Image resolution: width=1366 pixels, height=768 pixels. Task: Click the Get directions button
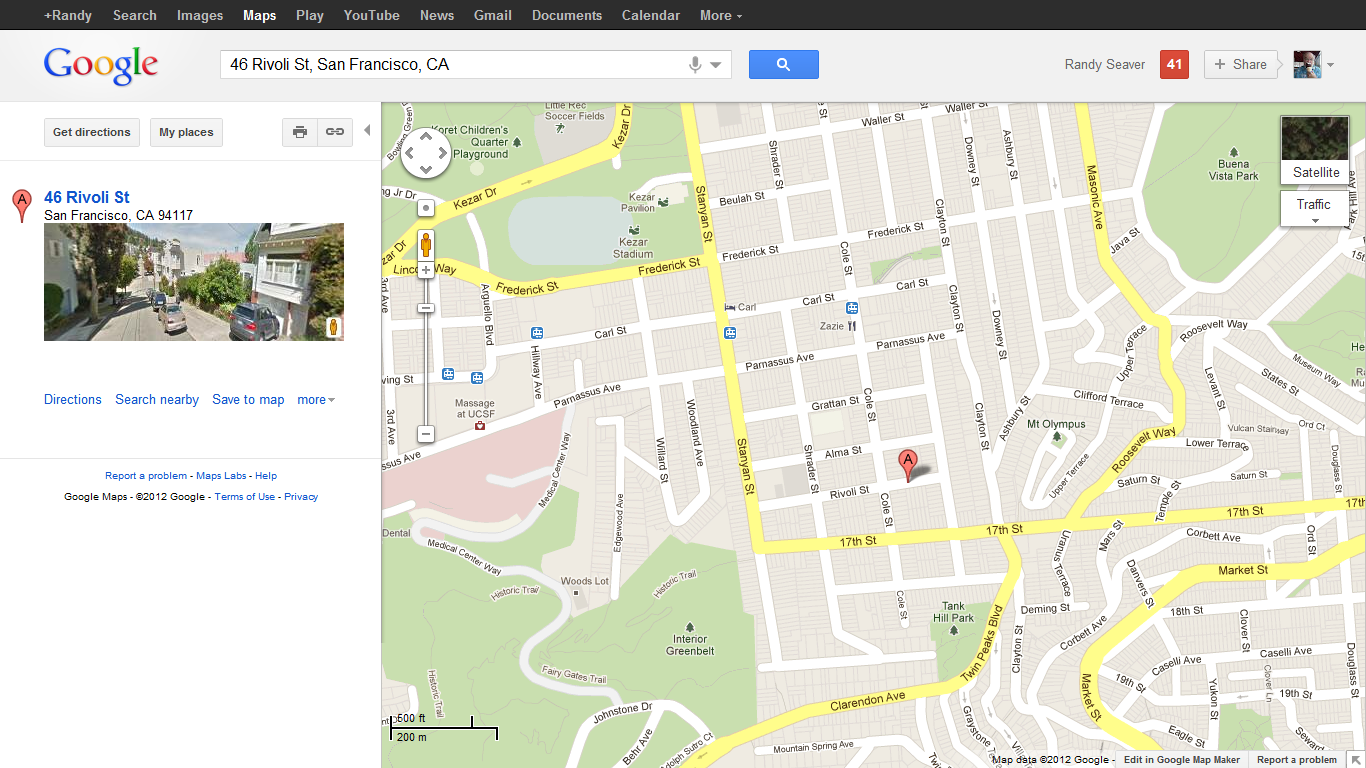(92, 132)
